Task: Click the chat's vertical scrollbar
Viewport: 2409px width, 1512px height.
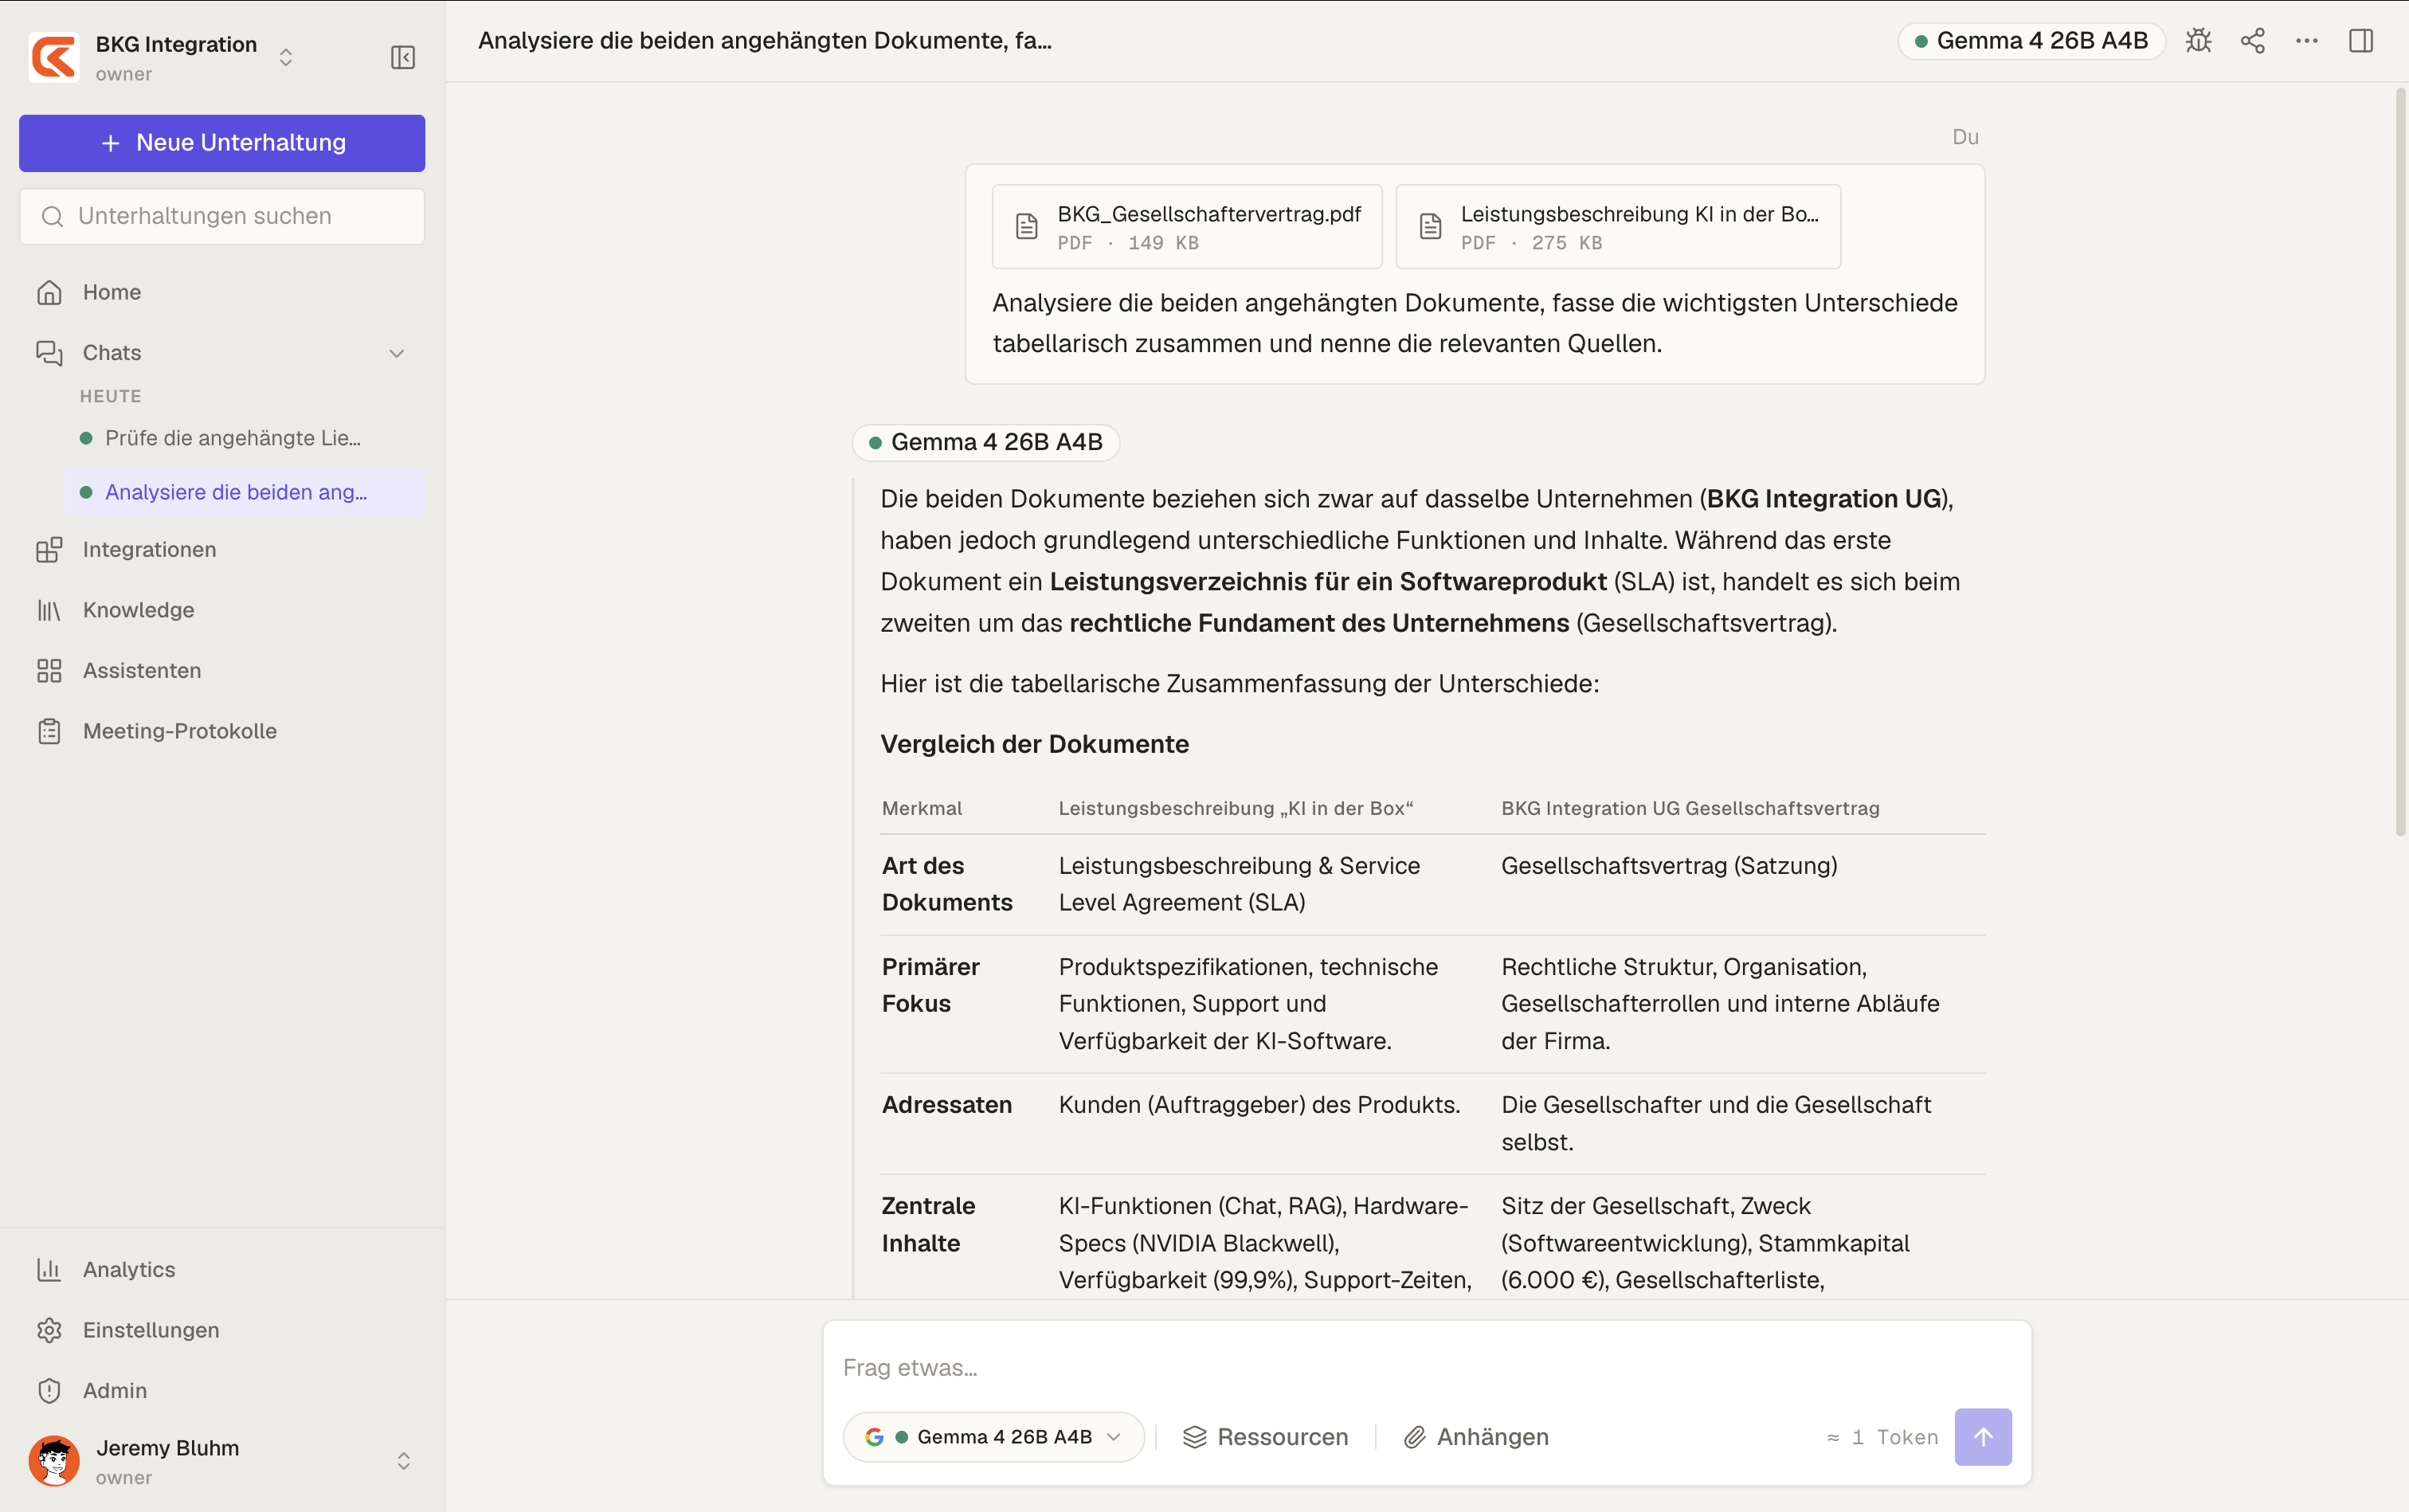Action: point(2400,463)
